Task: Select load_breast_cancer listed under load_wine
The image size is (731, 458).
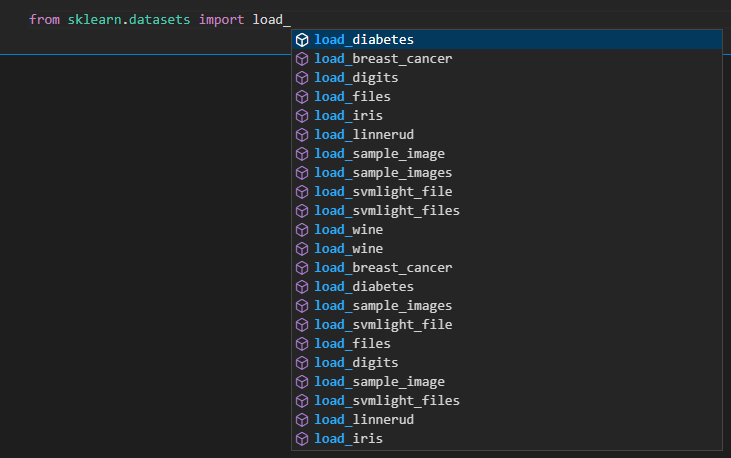Action: 507,268
